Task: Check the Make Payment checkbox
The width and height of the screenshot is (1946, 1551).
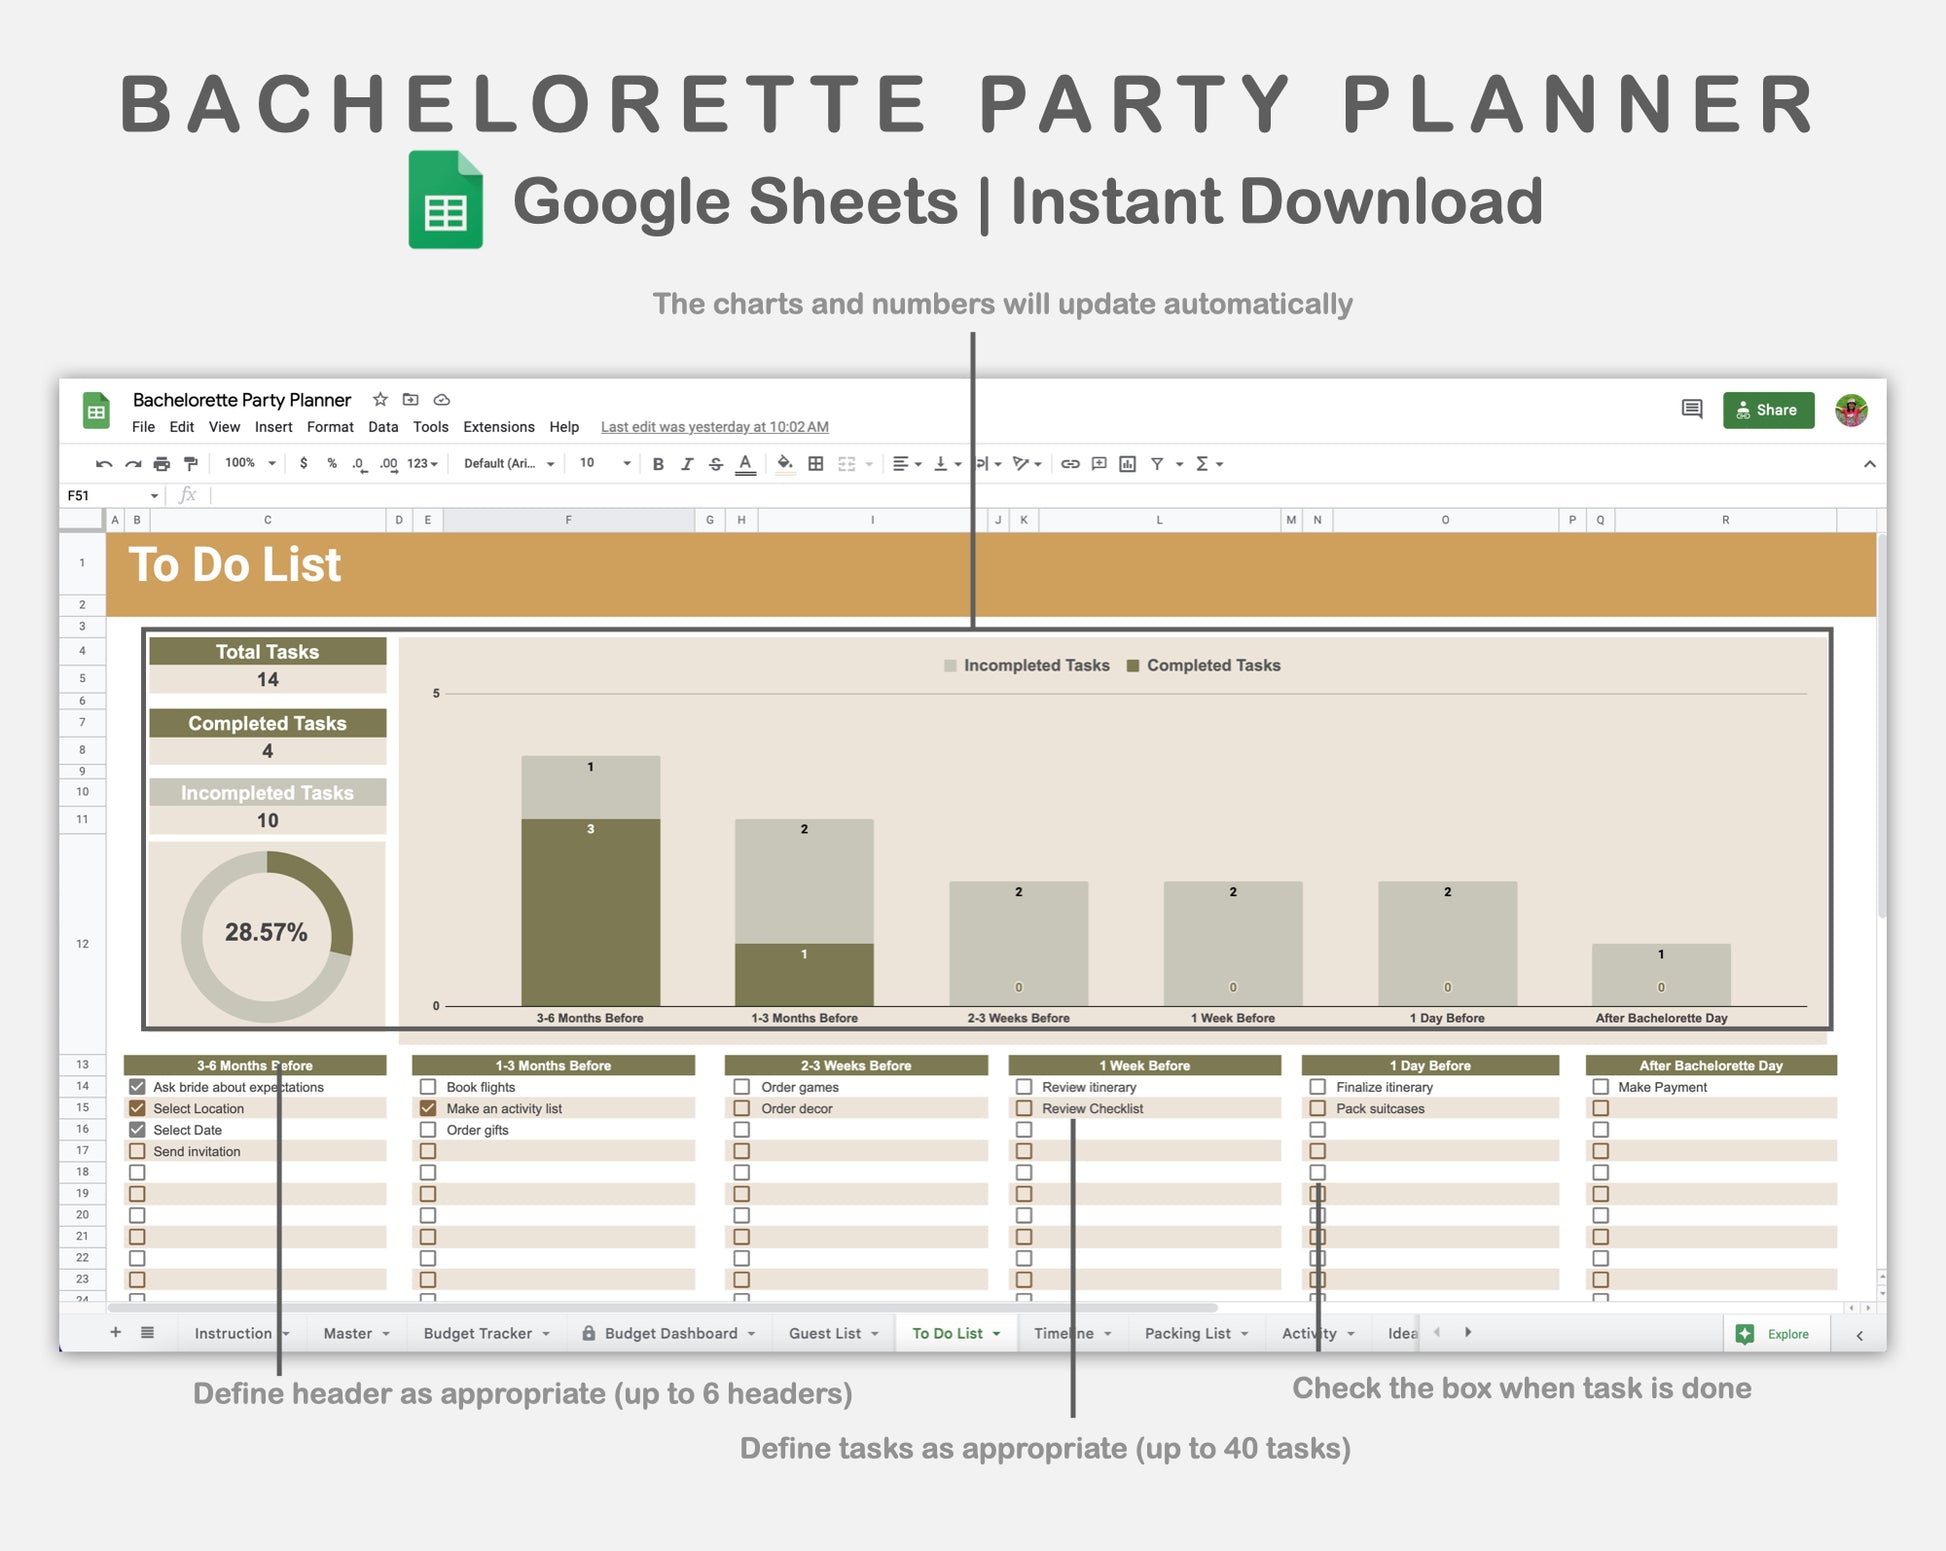Action: [x=1600, y=1087]
